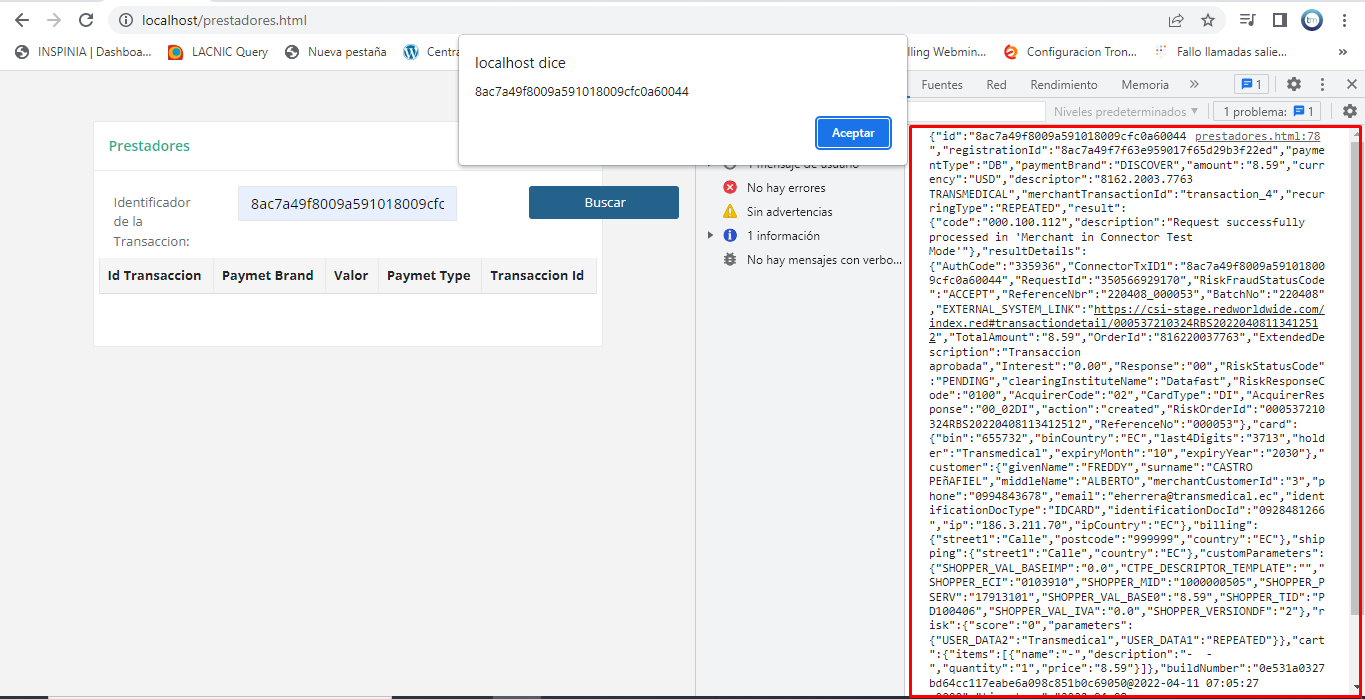Switch to the Red tab in DevTools
This screenshot has height=699, width=1365.
coord(996,85)
